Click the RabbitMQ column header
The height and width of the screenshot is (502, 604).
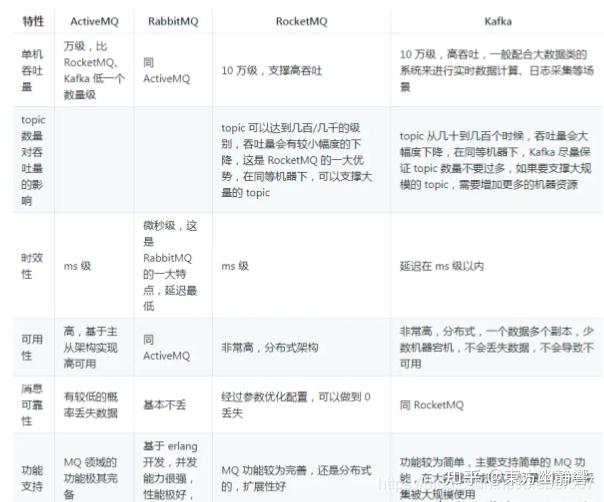click(x=173, y=21)
